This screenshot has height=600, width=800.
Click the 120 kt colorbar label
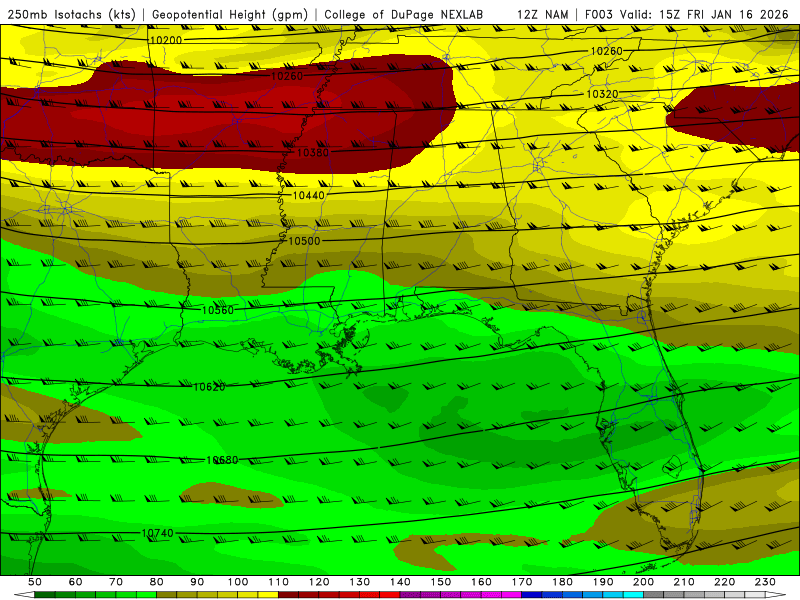[x=319, y=582]
